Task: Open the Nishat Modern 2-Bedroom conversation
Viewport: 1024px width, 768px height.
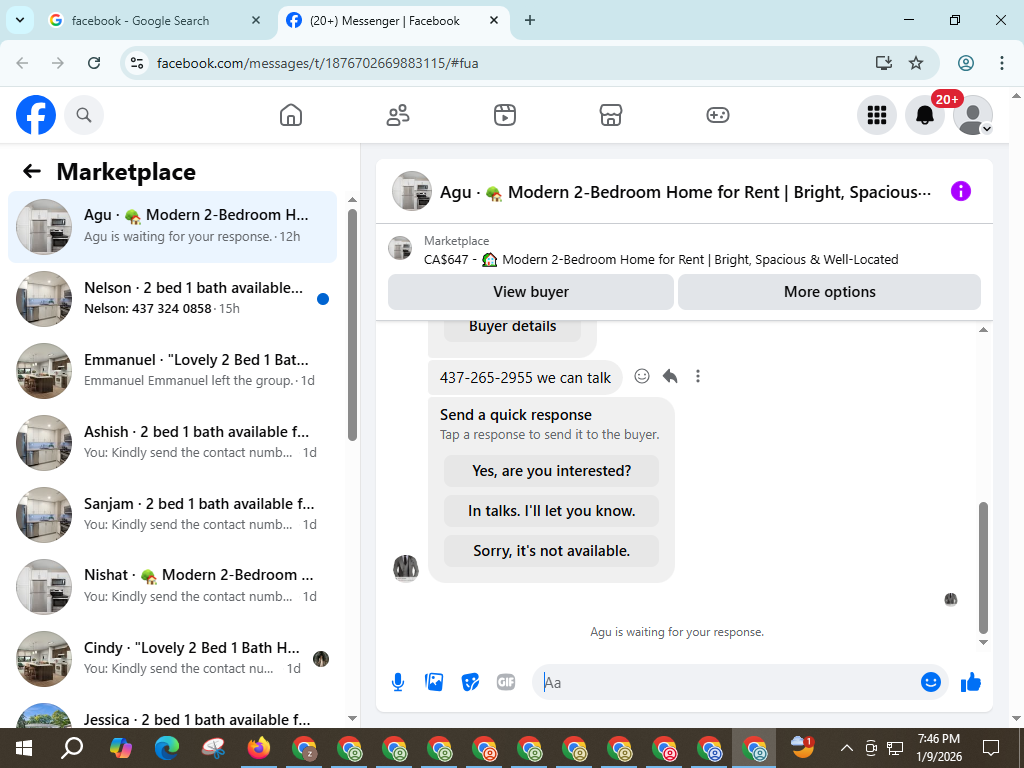Action: tap(172, 586)
